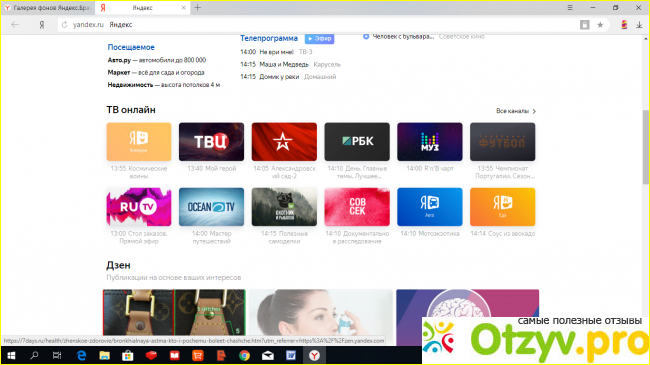Click the Yandex Я home button
Screen dimensions: 650x365
pyautogui.click(x=42, y=25)
